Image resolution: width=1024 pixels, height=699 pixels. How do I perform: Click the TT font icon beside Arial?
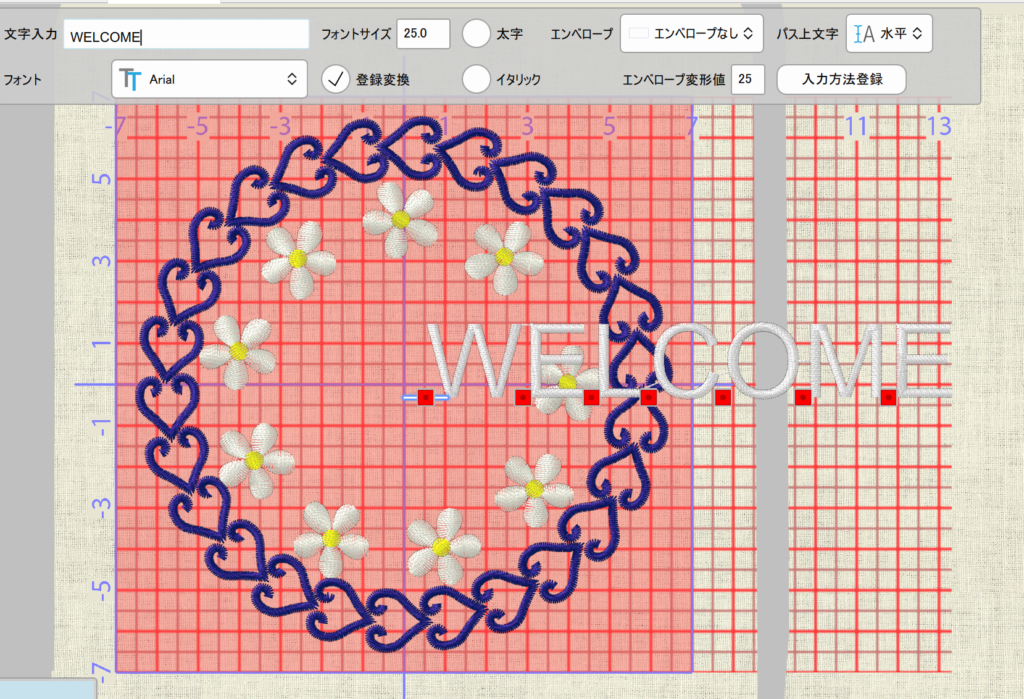coord(130,79)
